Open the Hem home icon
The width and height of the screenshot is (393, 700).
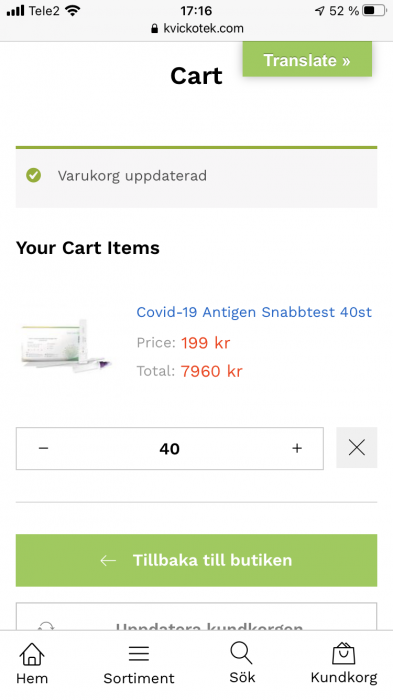(x=32, y=654)
